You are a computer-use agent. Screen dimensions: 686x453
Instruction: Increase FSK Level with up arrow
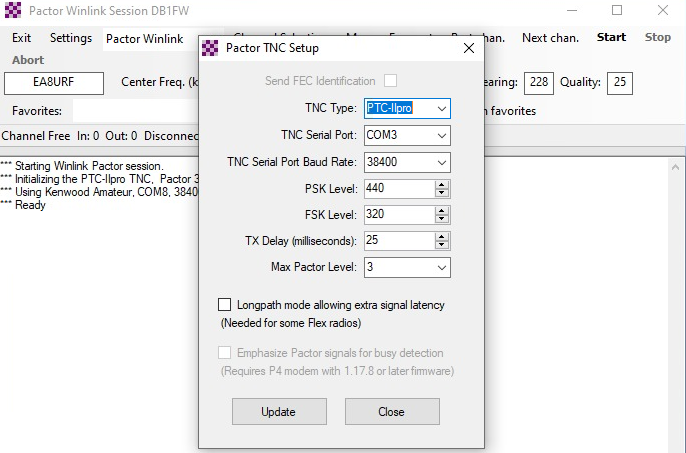tap(442, 210)
